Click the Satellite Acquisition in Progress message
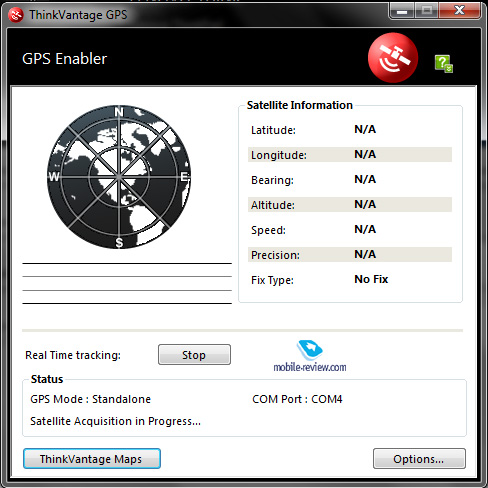This screenshot has height=488, width=488. pos(116,421)
